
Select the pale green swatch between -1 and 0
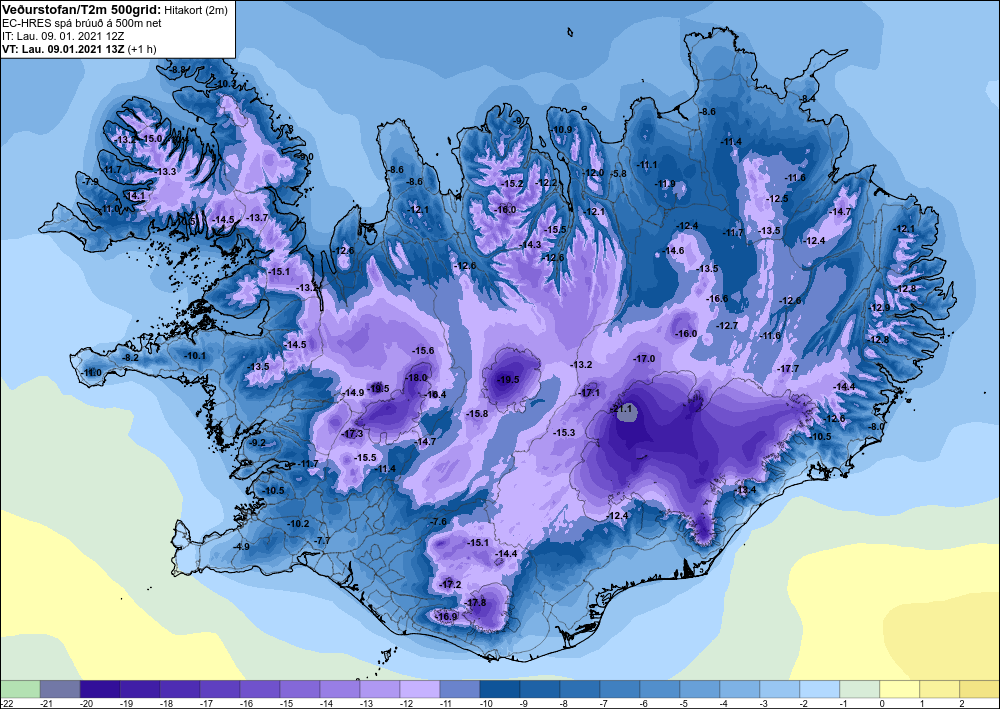click(860, 689)
